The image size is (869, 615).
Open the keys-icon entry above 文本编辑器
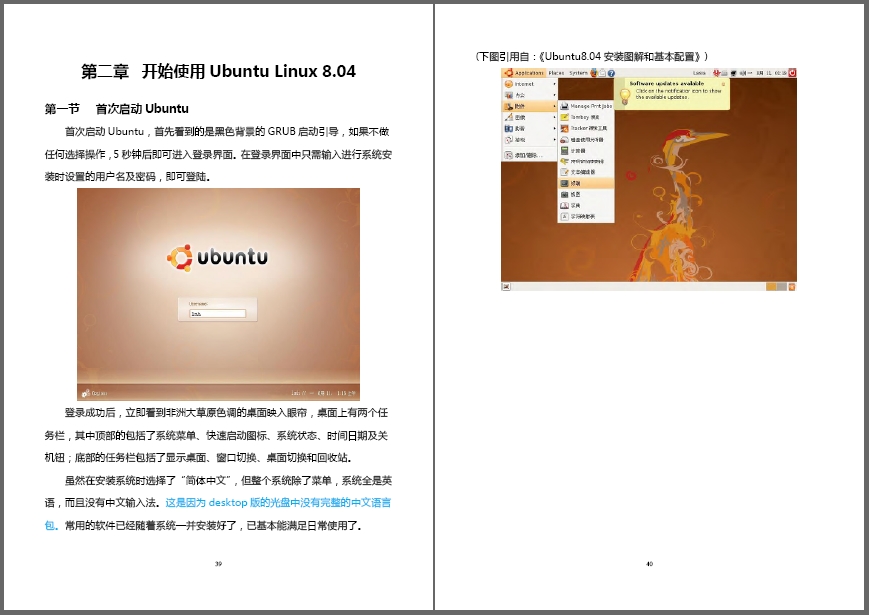[586, 161]
